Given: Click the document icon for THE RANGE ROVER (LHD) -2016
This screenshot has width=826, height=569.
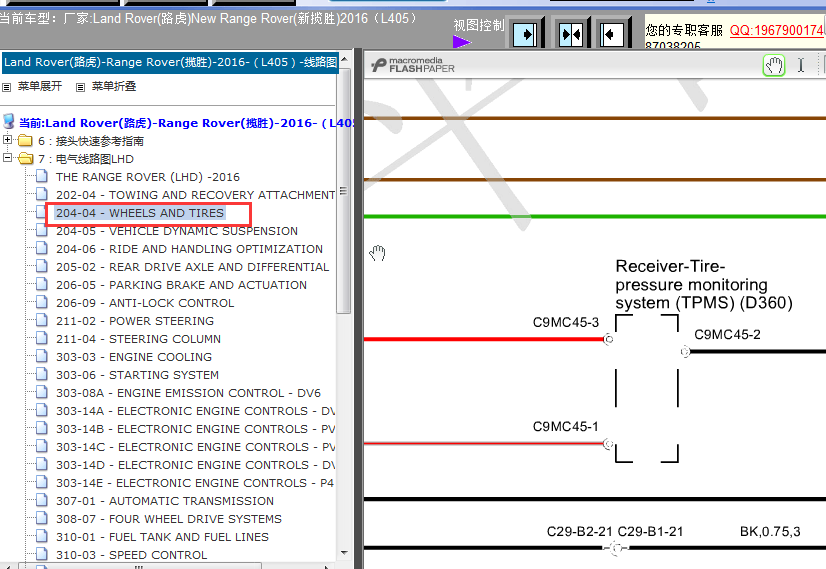Looking at the screenshot, I should point(42,176).
